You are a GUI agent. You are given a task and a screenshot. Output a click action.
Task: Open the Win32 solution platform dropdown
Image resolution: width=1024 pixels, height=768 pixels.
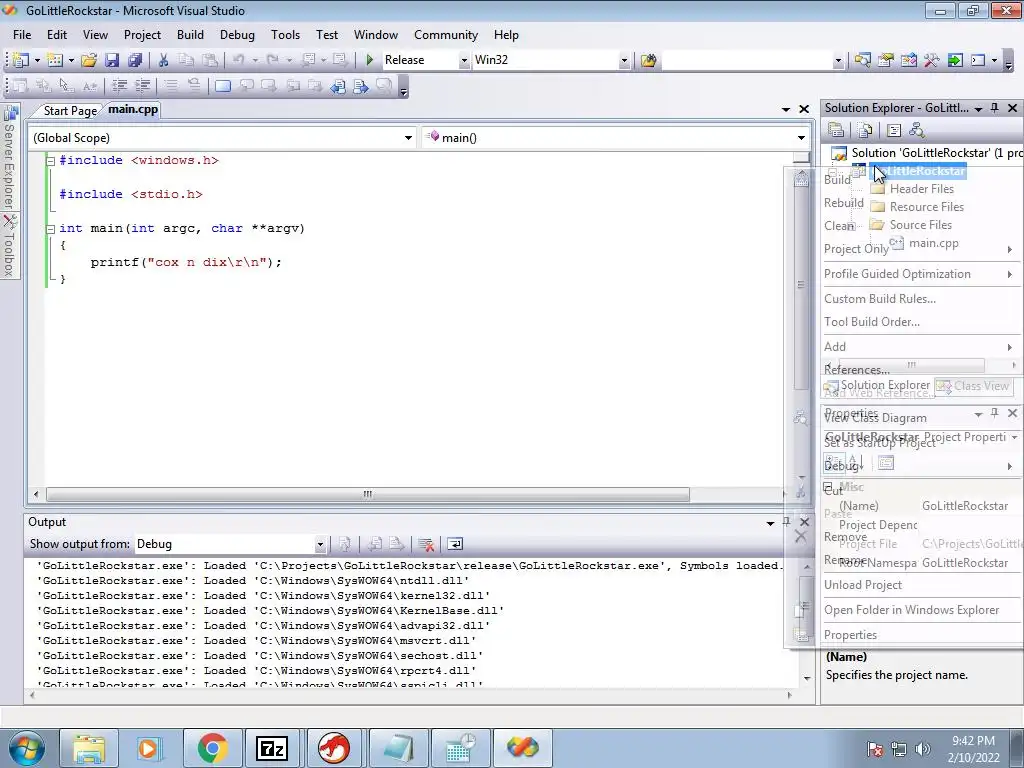(x=624, y=60)
